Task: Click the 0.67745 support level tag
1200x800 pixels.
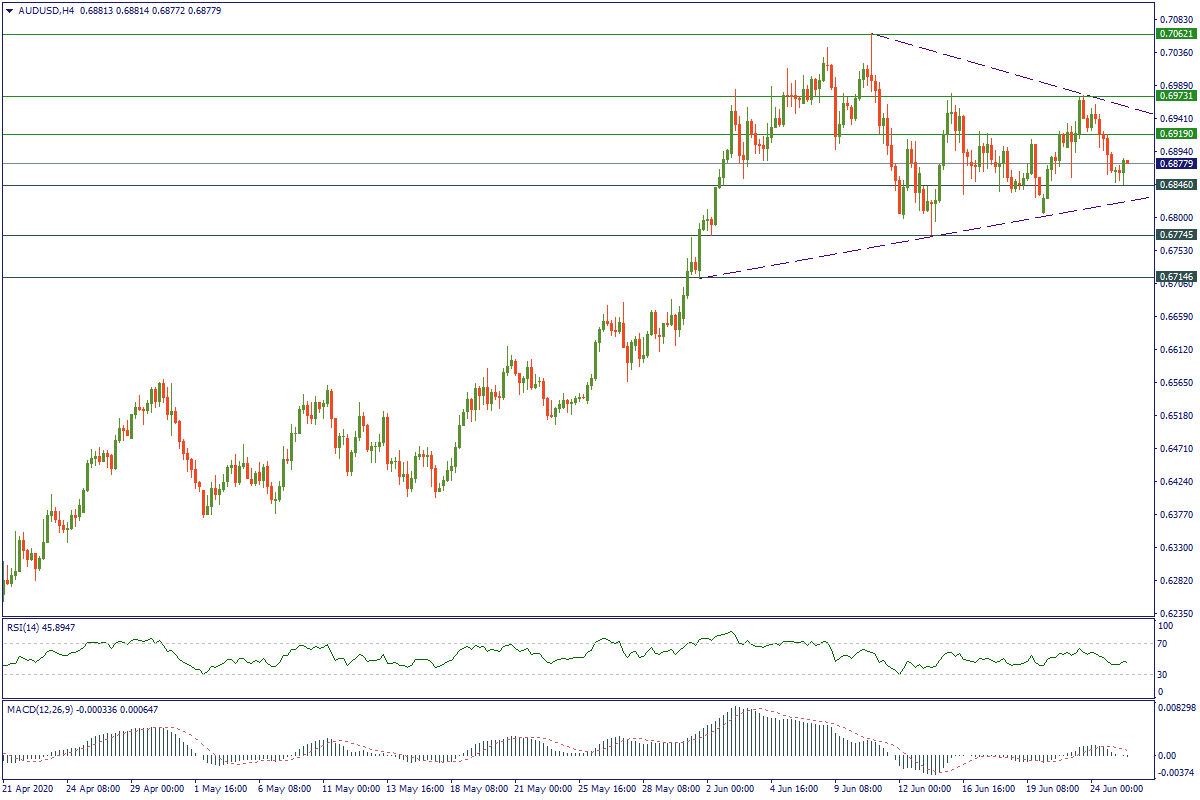Action: pyautogui.click(x=1176, y=235)
